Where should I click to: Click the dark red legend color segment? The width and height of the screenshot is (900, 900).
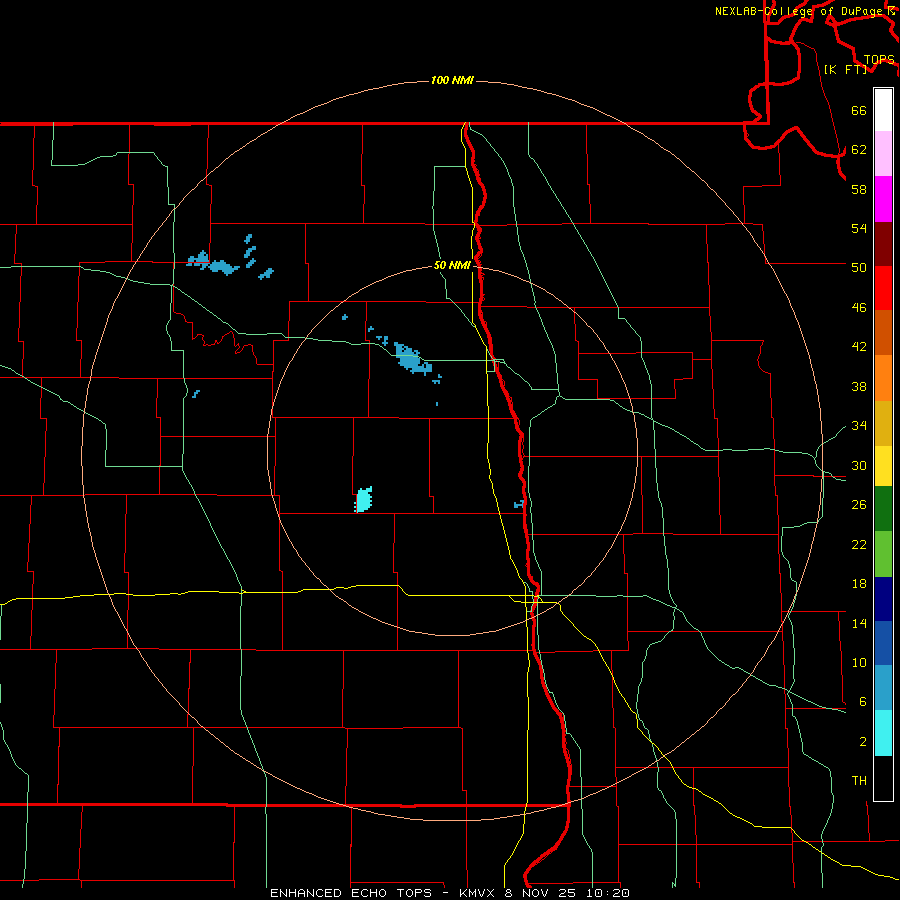pyautogui.click(x=883, y=244)
